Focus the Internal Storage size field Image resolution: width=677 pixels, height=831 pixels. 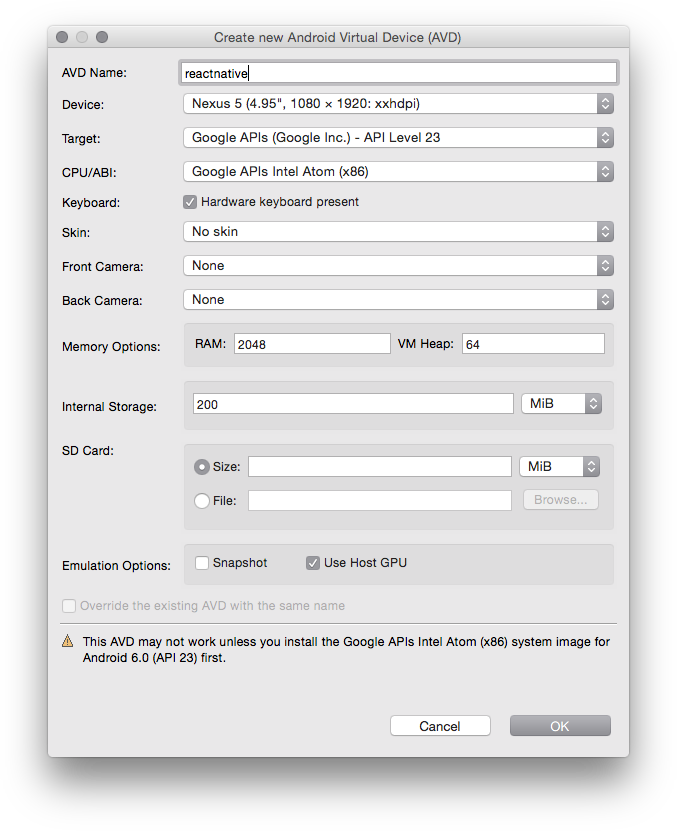point(352,404)
